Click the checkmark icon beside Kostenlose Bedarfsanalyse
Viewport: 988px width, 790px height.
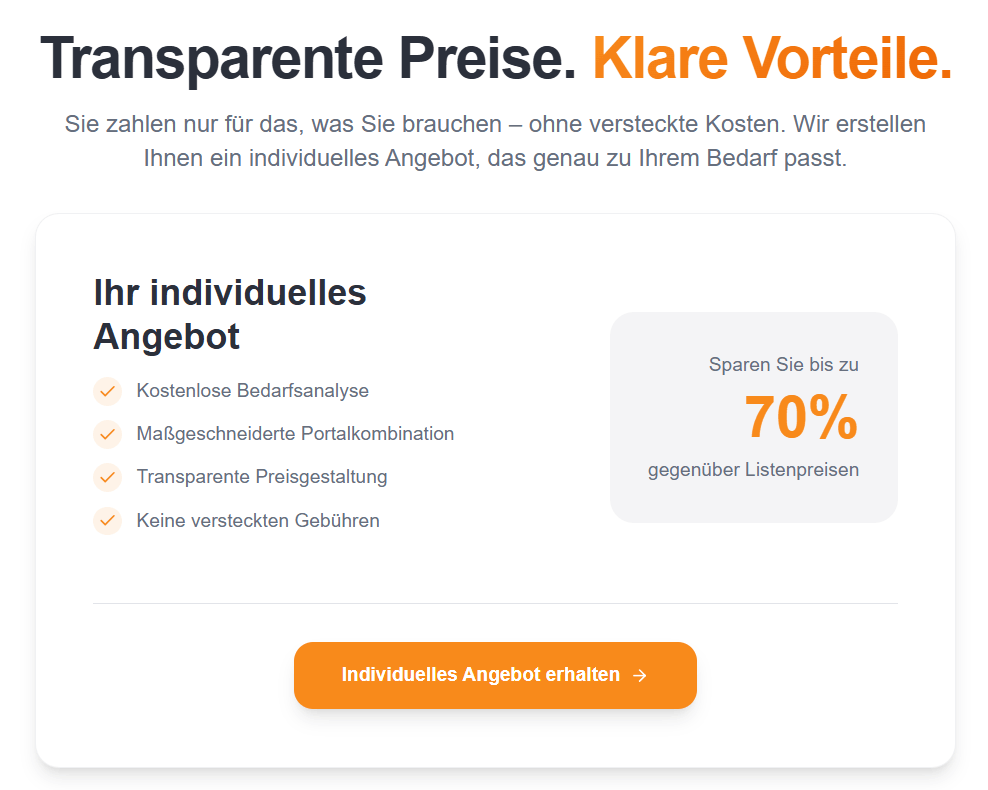pos(107,391)
